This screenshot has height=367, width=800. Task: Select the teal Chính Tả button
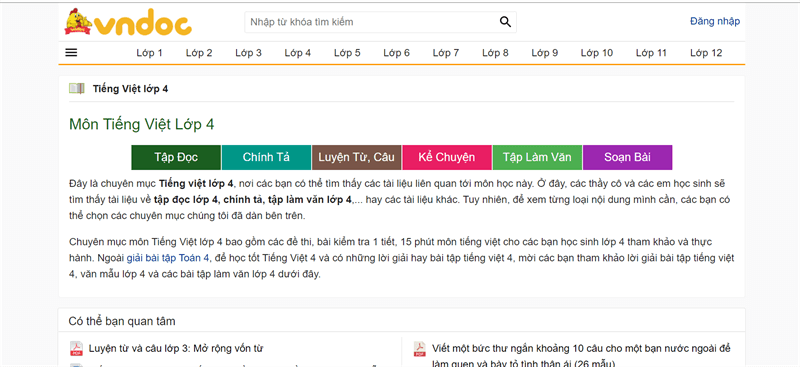coord(266,157)
